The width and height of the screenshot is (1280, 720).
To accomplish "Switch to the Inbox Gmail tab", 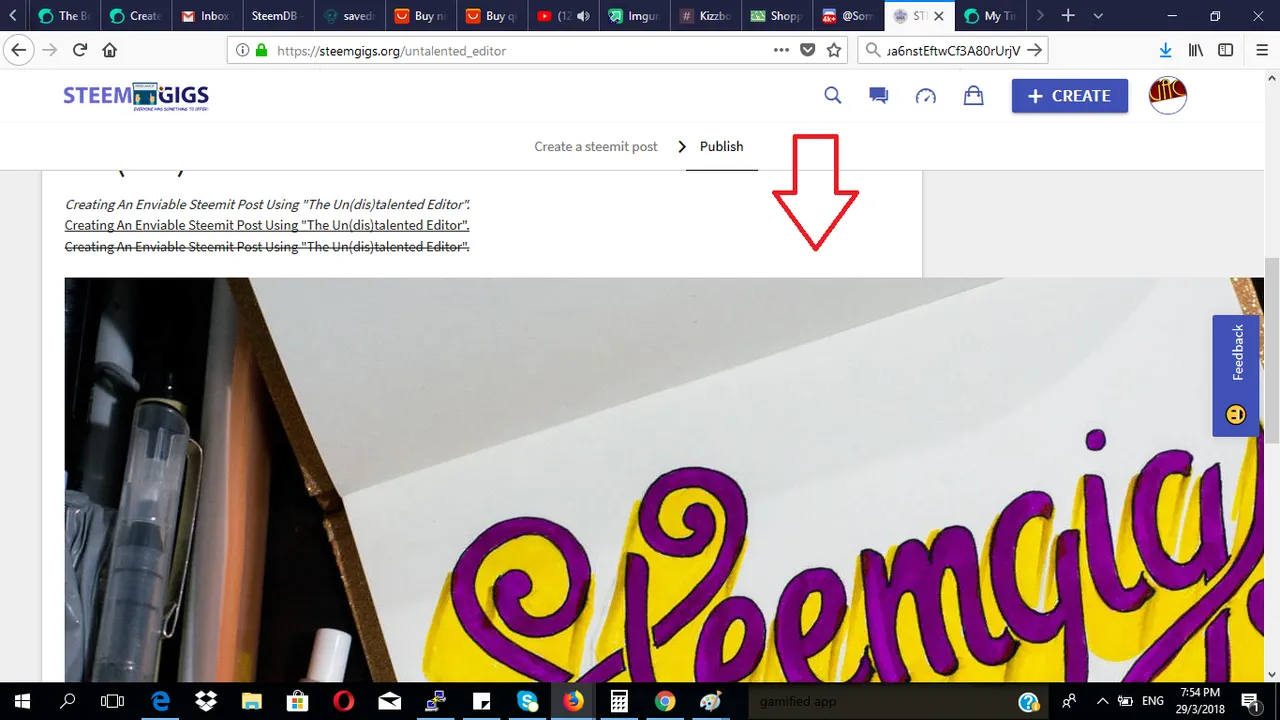I will pos(206,16).
